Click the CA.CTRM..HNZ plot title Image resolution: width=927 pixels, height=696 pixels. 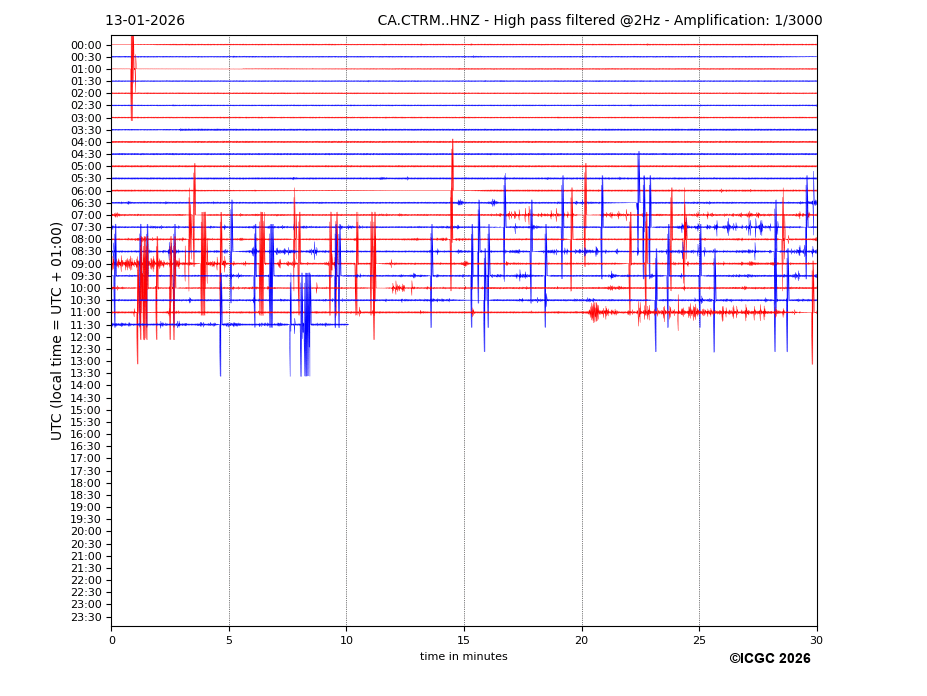(x=599, y=21)
